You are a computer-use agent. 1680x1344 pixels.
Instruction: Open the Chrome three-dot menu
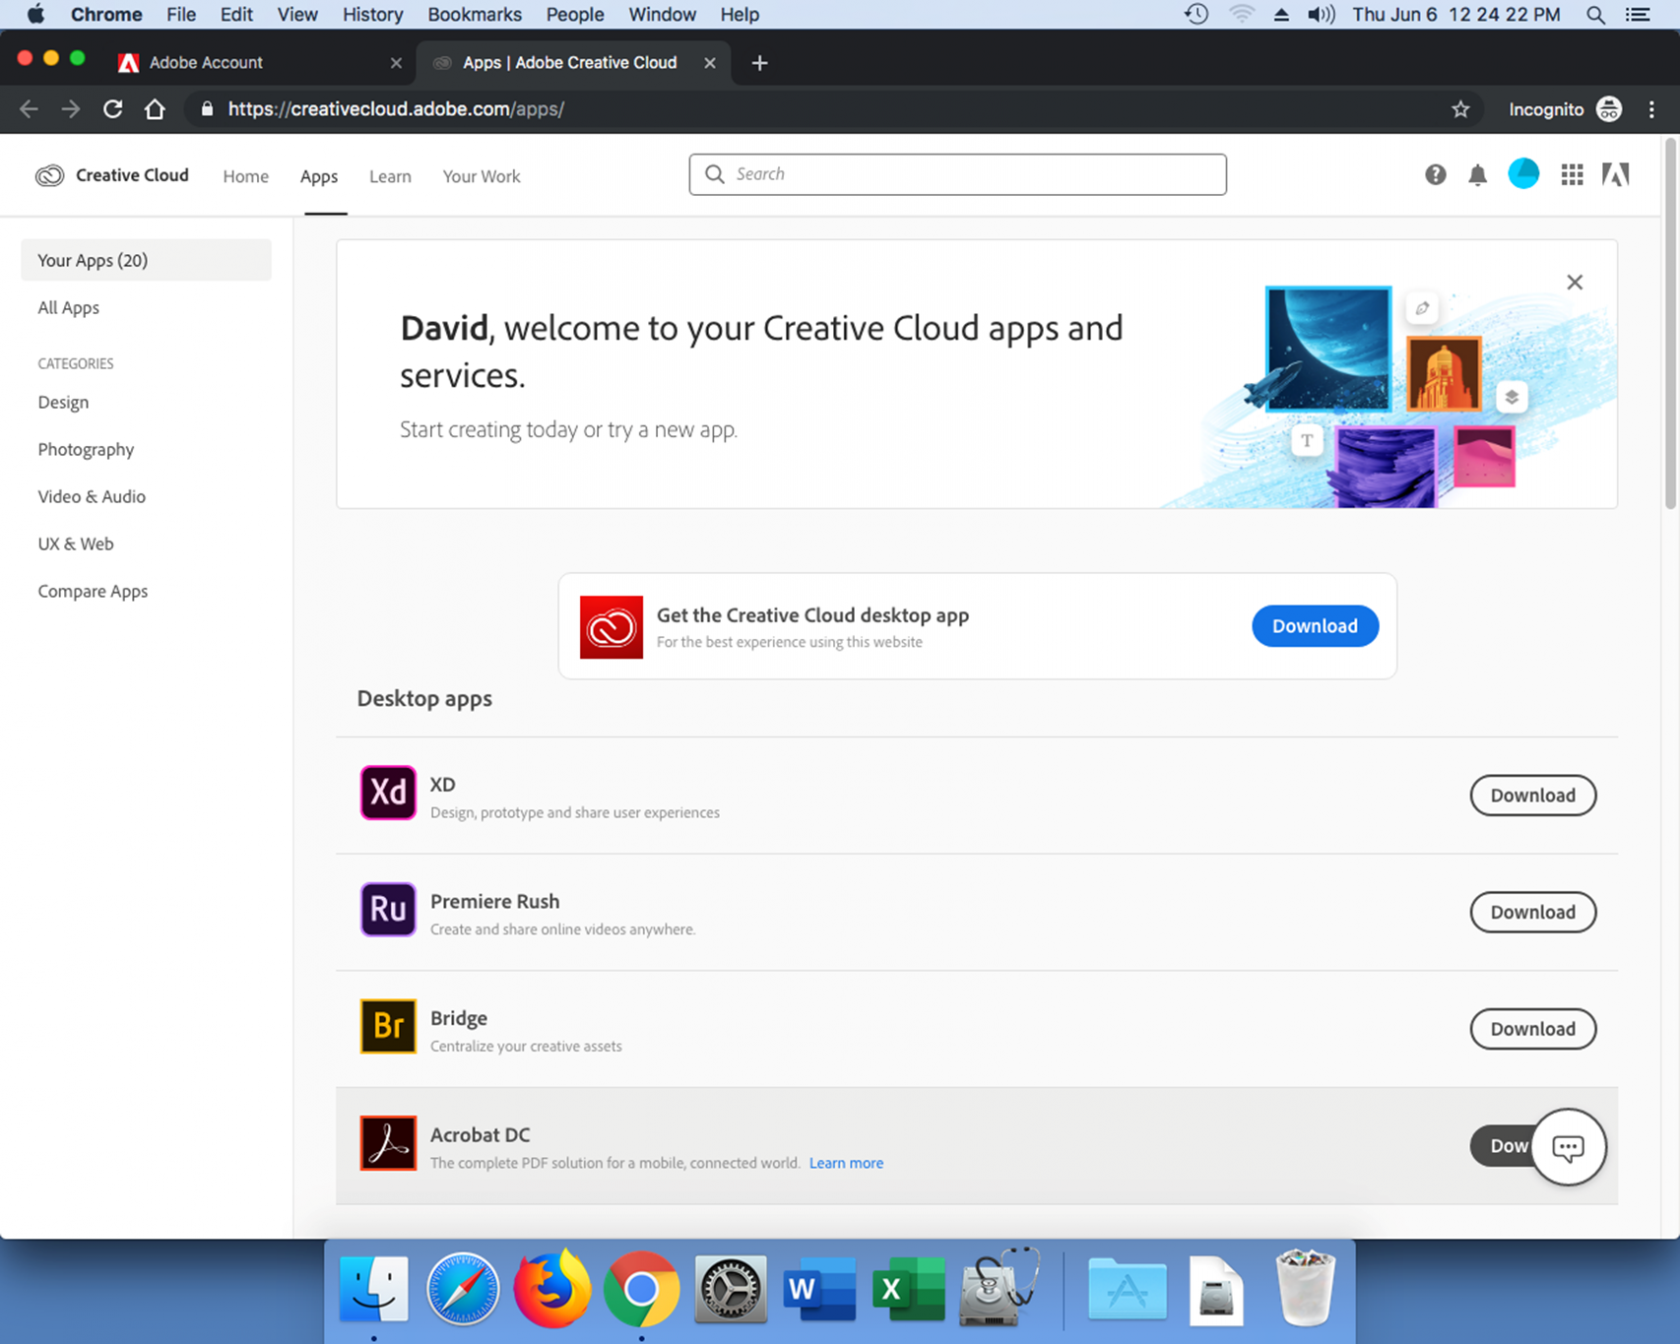tap(1651, 109)
